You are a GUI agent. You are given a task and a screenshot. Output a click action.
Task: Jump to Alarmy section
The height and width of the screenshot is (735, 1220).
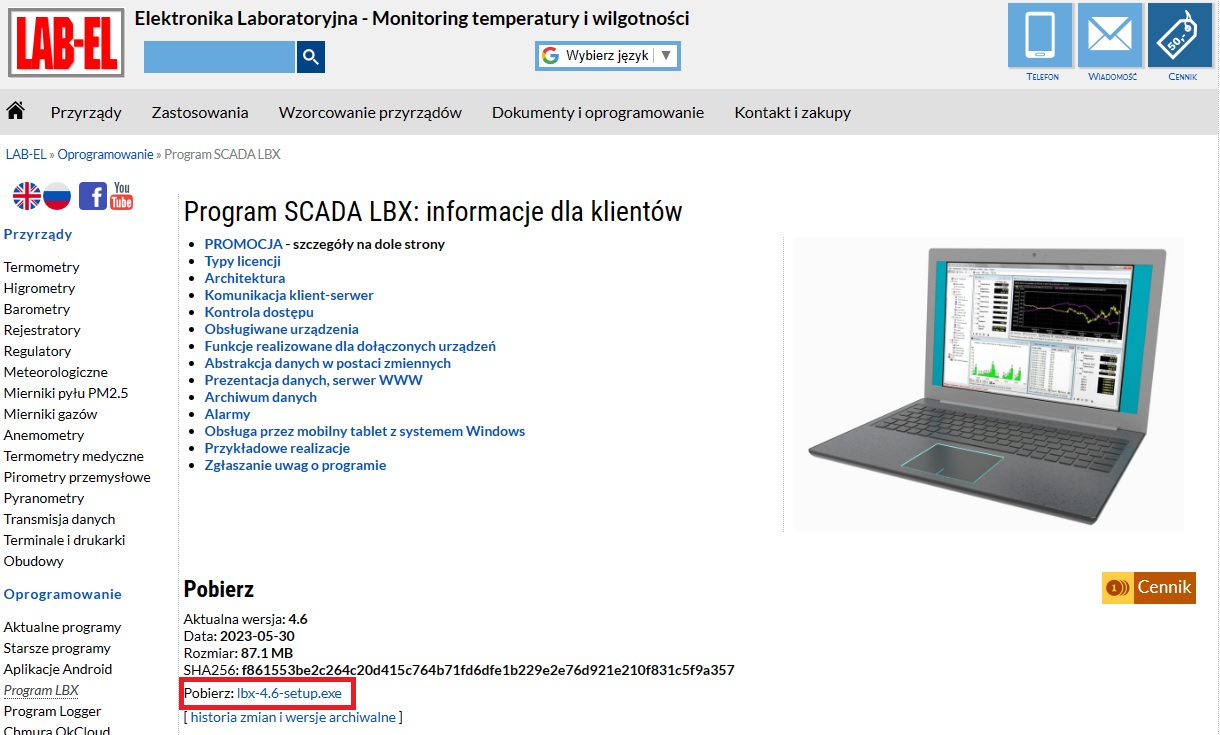pos(228,414)
